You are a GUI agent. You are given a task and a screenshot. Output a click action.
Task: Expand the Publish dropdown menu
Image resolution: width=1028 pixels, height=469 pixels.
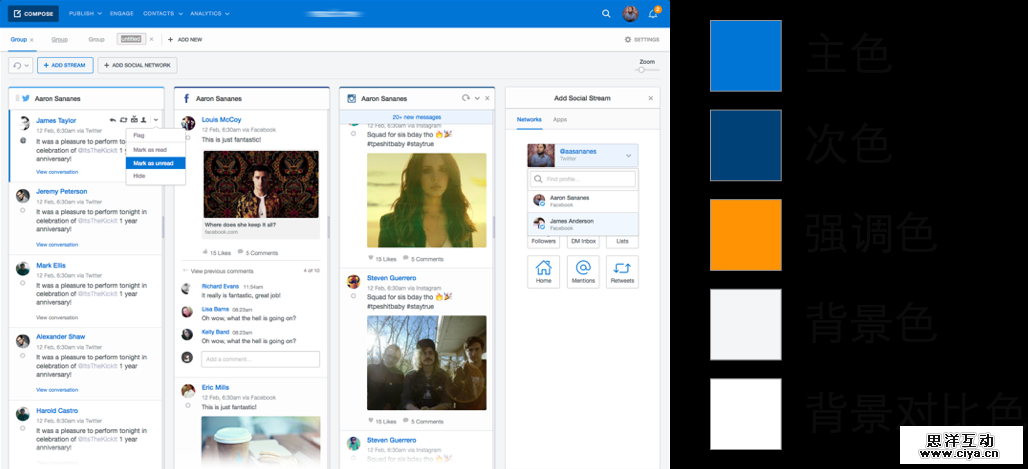coord(85,14)
